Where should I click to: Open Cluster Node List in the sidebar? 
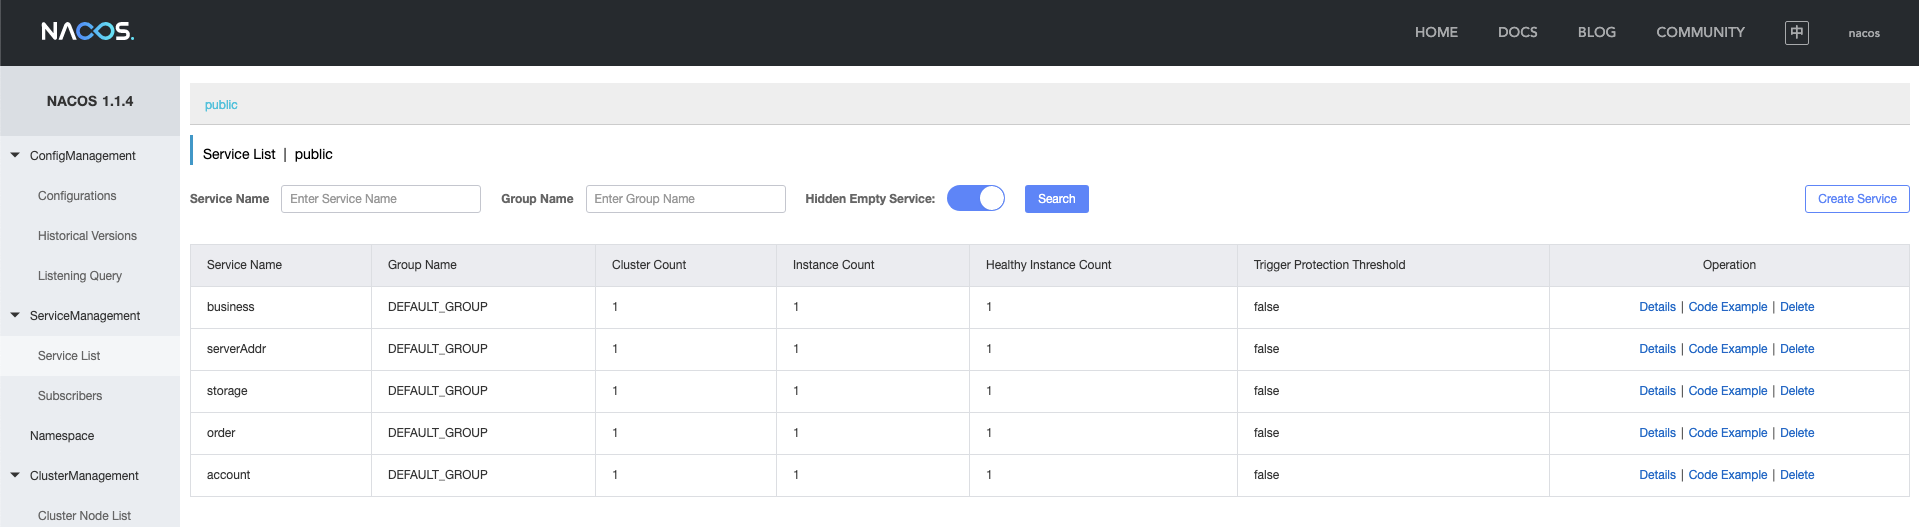pyautogui.click(x=84, y=516)
